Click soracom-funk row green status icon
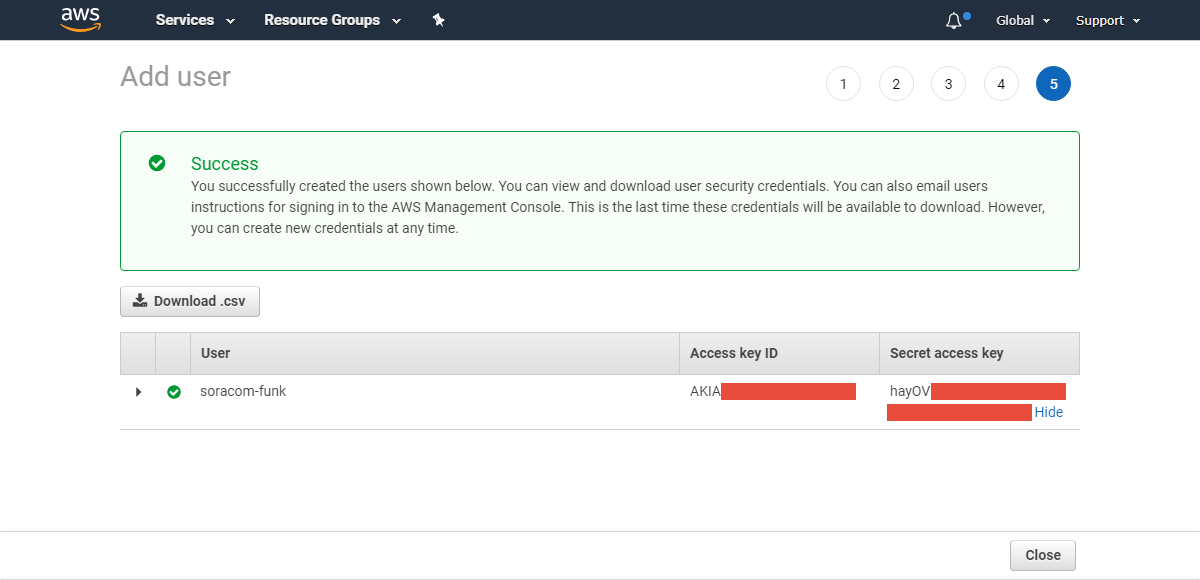Viewport: 1200px width, 580px height. pyautogui.click(x=174, y=392)
